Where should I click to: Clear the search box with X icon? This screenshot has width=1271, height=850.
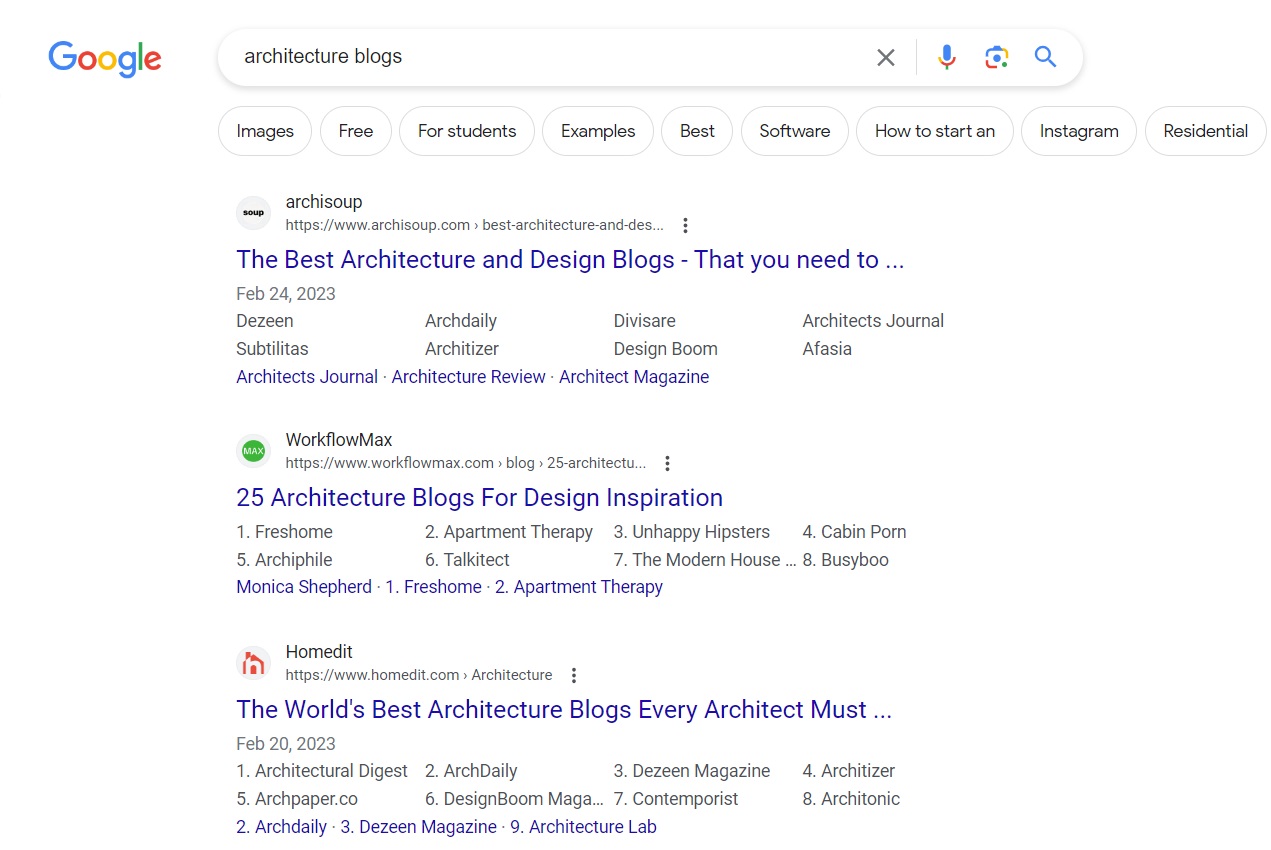886,58
